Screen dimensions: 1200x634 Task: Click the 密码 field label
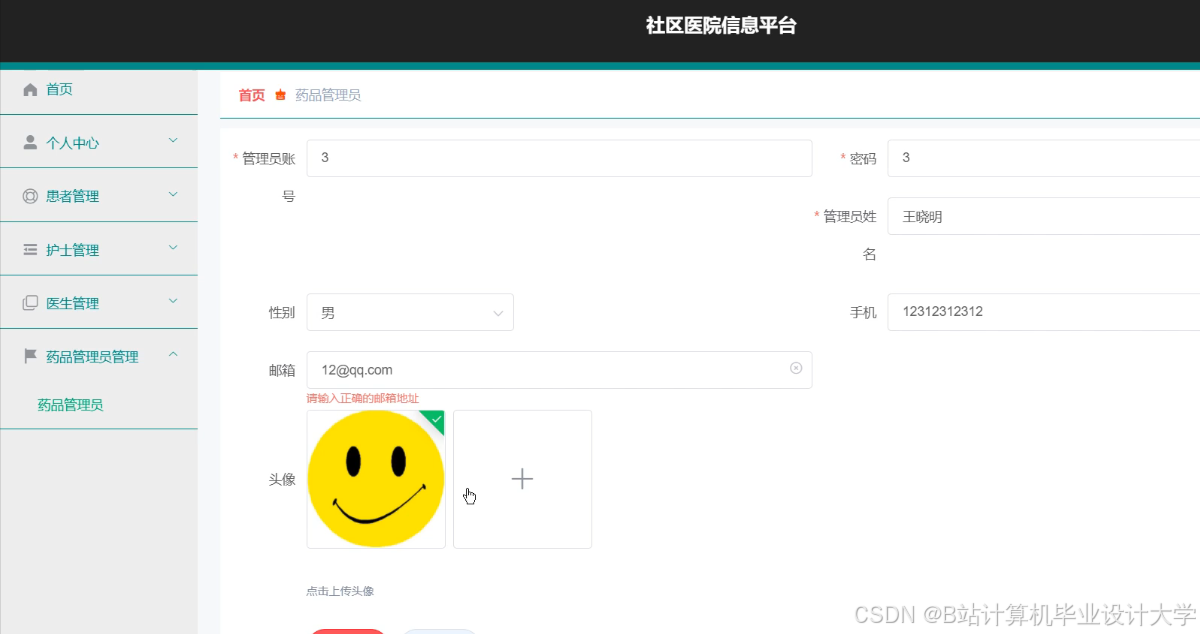pos(863,159)
